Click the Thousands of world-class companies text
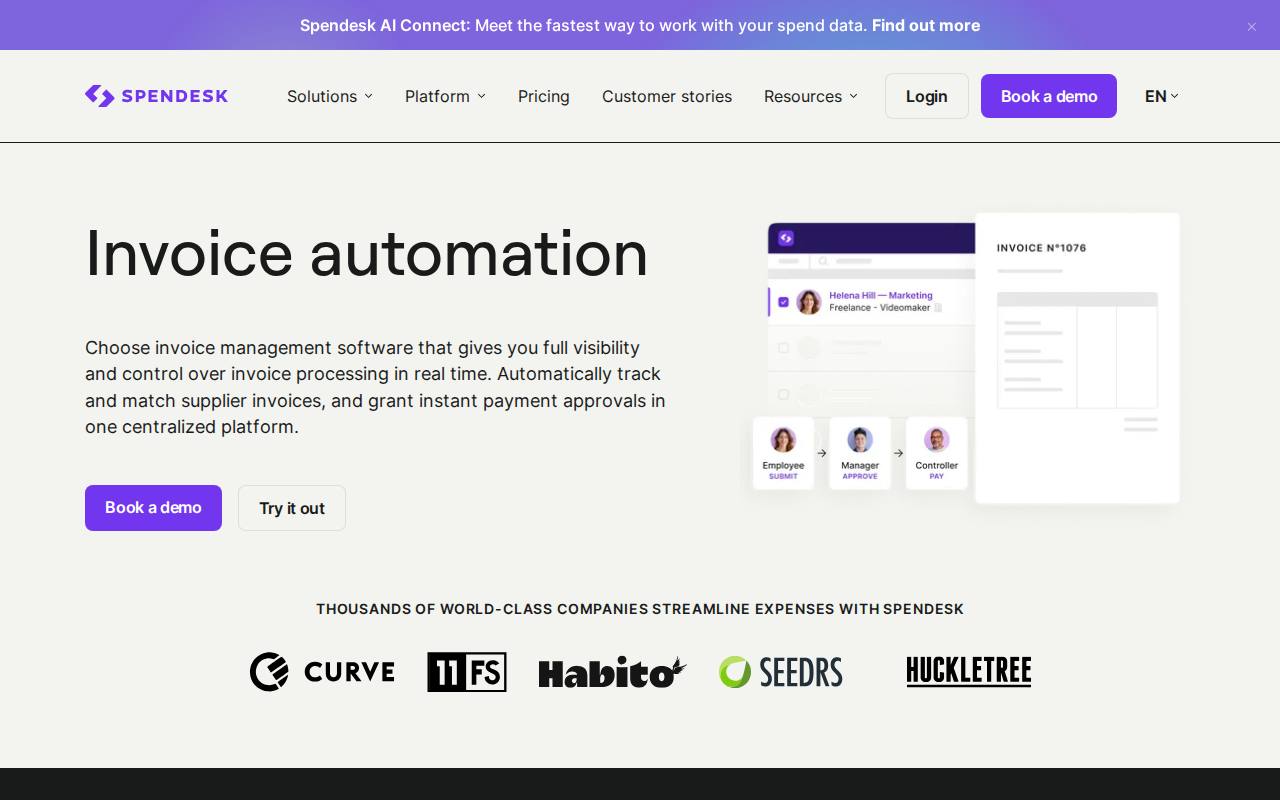Viewport: 1280px width, 800px height. (640, 609)
